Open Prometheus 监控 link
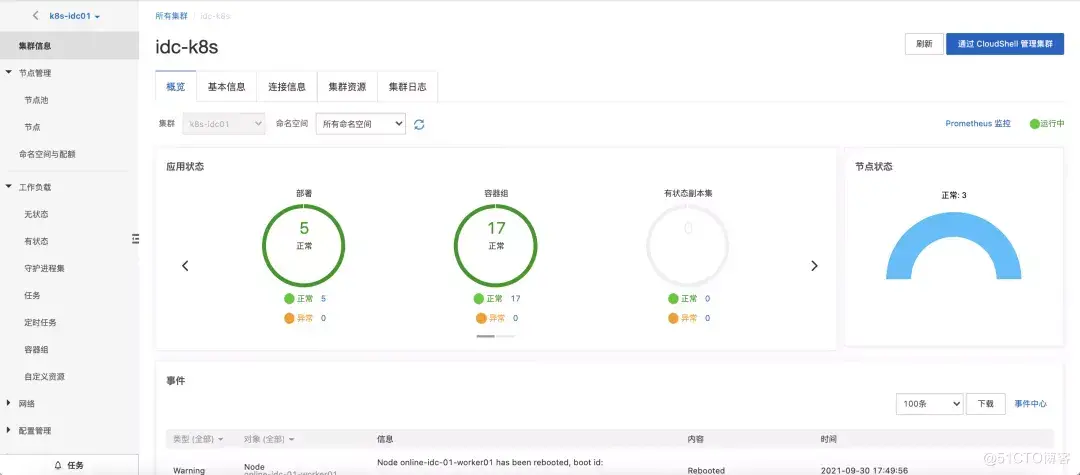 coord(978,124)
